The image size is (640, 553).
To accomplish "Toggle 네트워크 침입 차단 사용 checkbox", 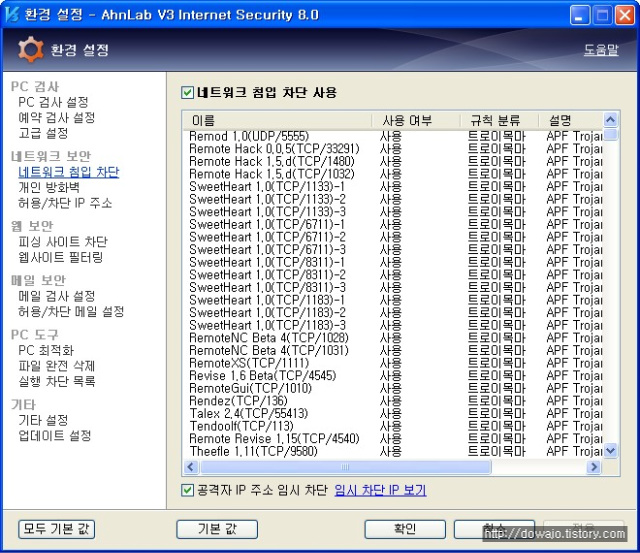I will (x=187, y=92).
